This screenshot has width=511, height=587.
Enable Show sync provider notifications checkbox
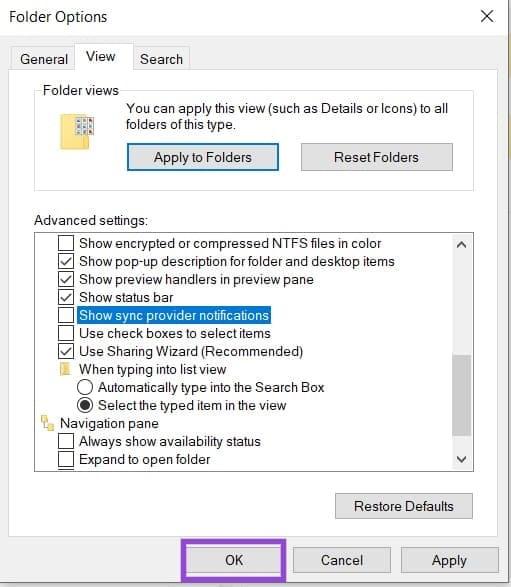tap(66, 315)
